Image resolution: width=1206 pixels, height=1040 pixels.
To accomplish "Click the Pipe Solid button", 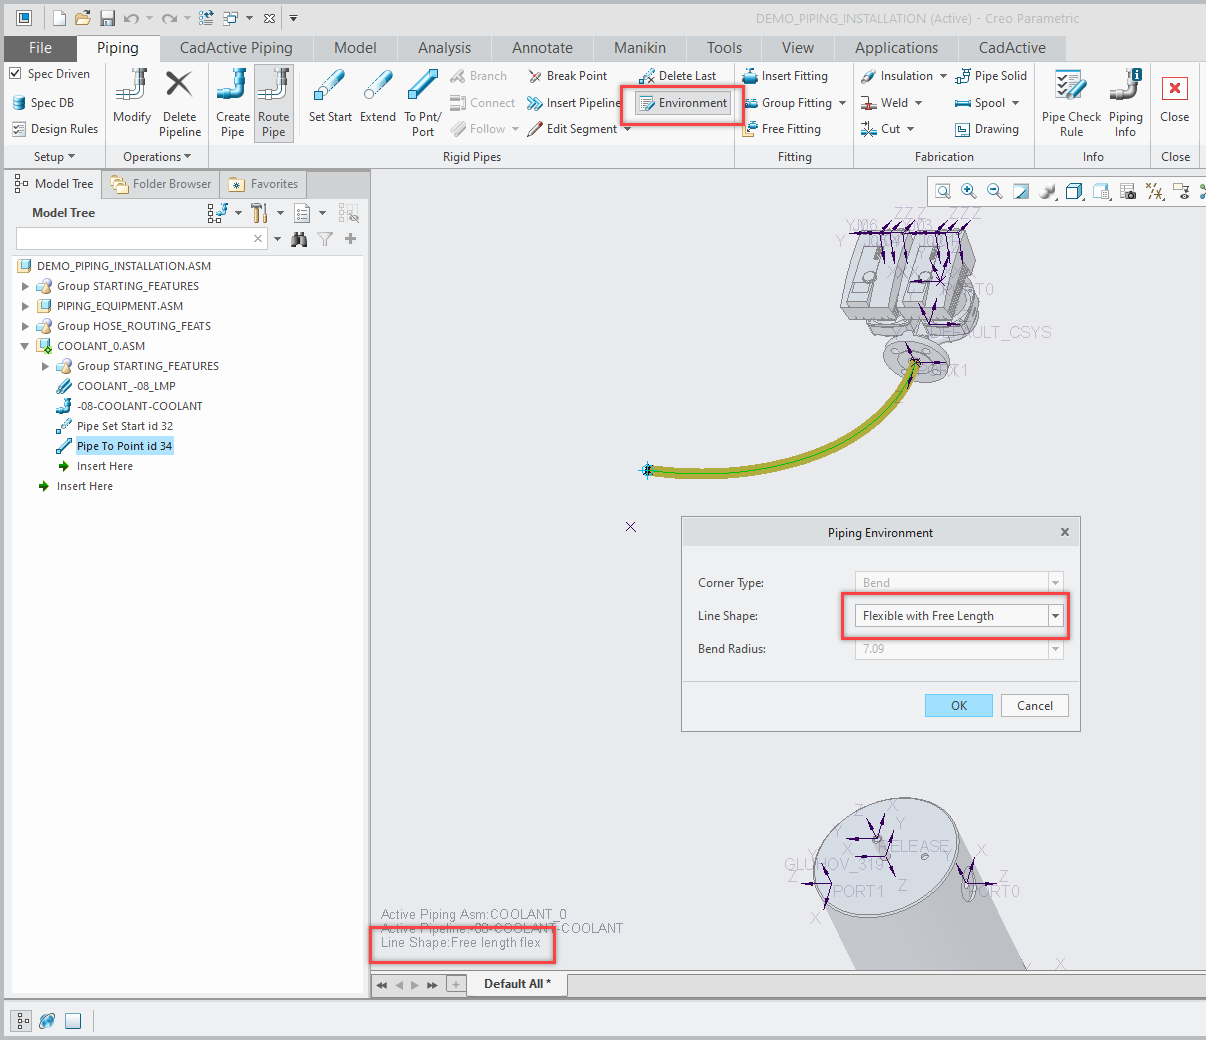I will (991, 76).
